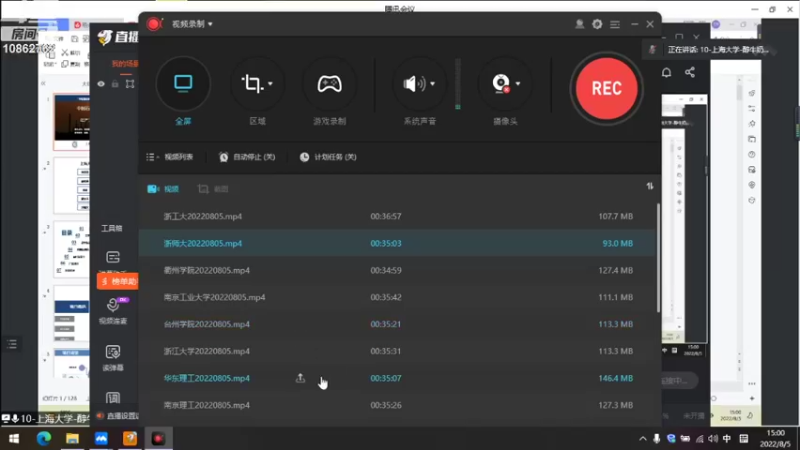Click the frame/resize icon in live app sidebar

pyautogui.click(x=130, y=84)
